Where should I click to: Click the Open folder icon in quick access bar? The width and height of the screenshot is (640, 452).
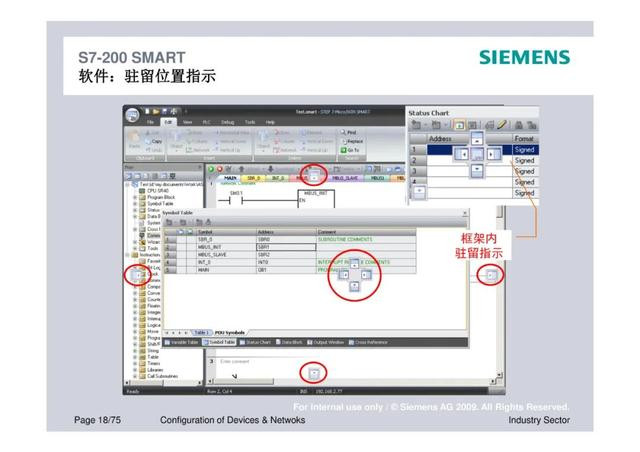156,111
